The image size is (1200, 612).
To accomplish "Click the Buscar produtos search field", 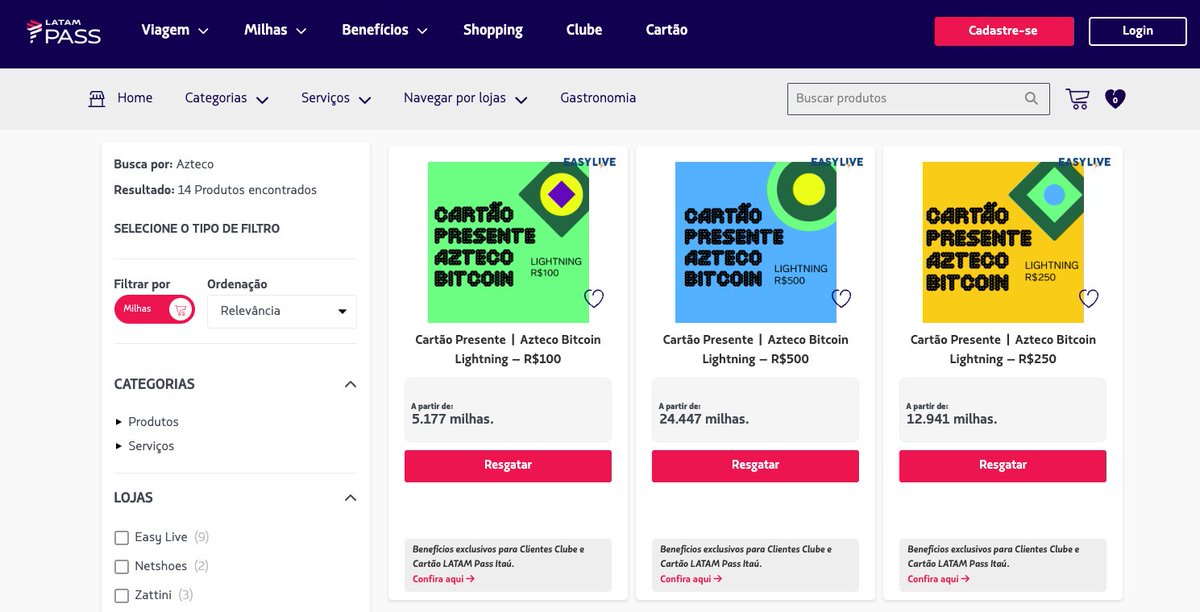I will tap(905, 98).
